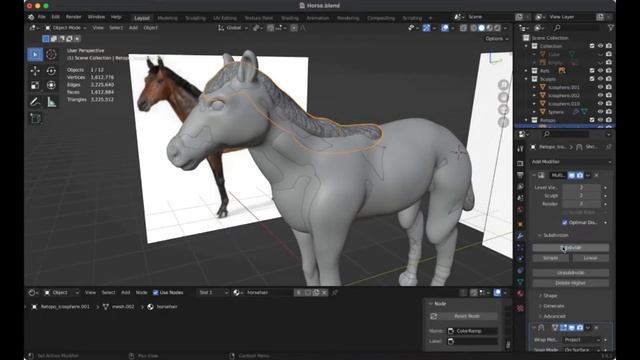This screenshot has height=360, width=640.
Task: Click the Unsubdivide button
Action: 571,273
